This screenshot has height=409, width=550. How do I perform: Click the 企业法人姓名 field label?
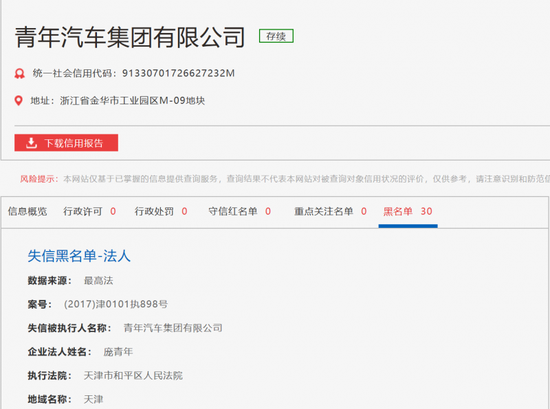pyautogui.click(x=59, y=352)
